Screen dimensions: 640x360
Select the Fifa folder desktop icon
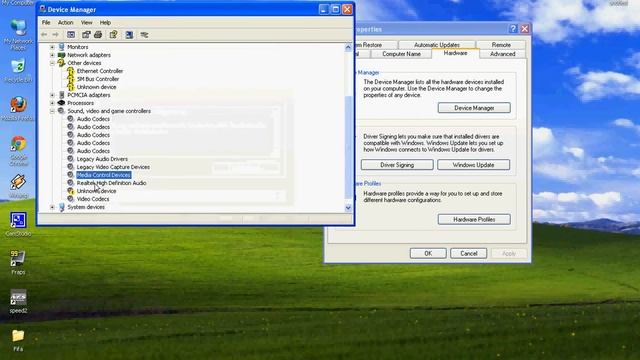(18, 340)
